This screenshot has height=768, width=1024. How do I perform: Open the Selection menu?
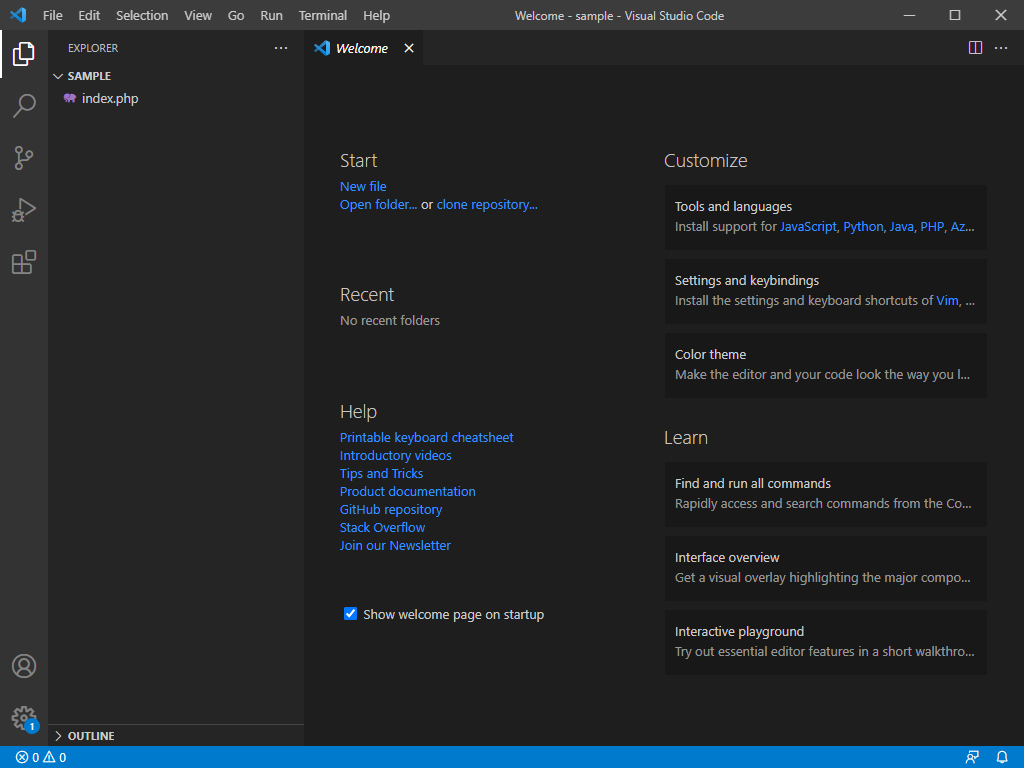pos(142,16)
